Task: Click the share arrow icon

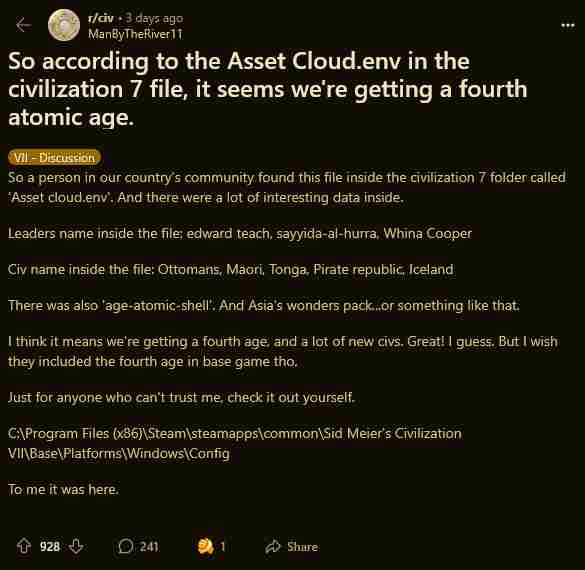Action: point(273,546)
